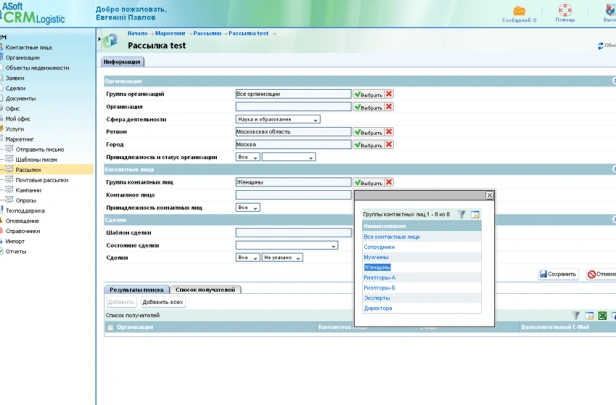
Task: Click the Excel export icon in recipients toolbar
Action: 602,315
